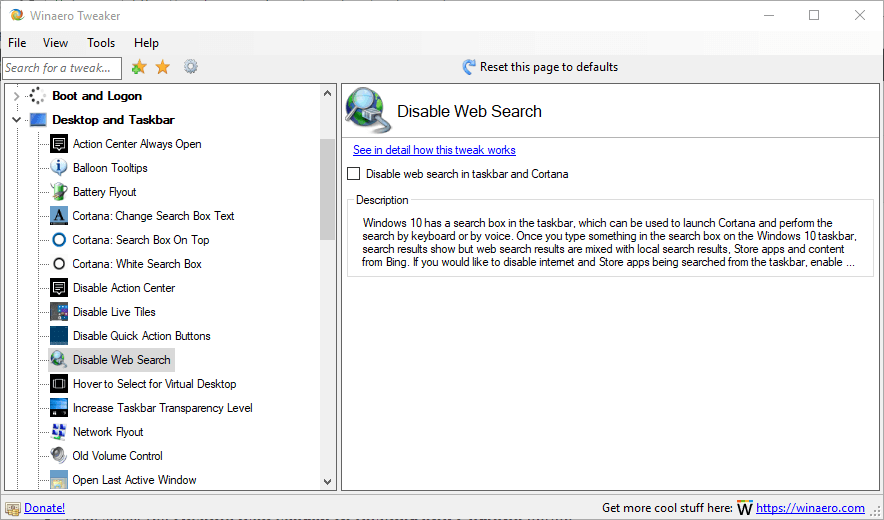This screenshot has width=884, height=520.
Task: Click the tree scrollbar down arrow
Action: point(328,482)
